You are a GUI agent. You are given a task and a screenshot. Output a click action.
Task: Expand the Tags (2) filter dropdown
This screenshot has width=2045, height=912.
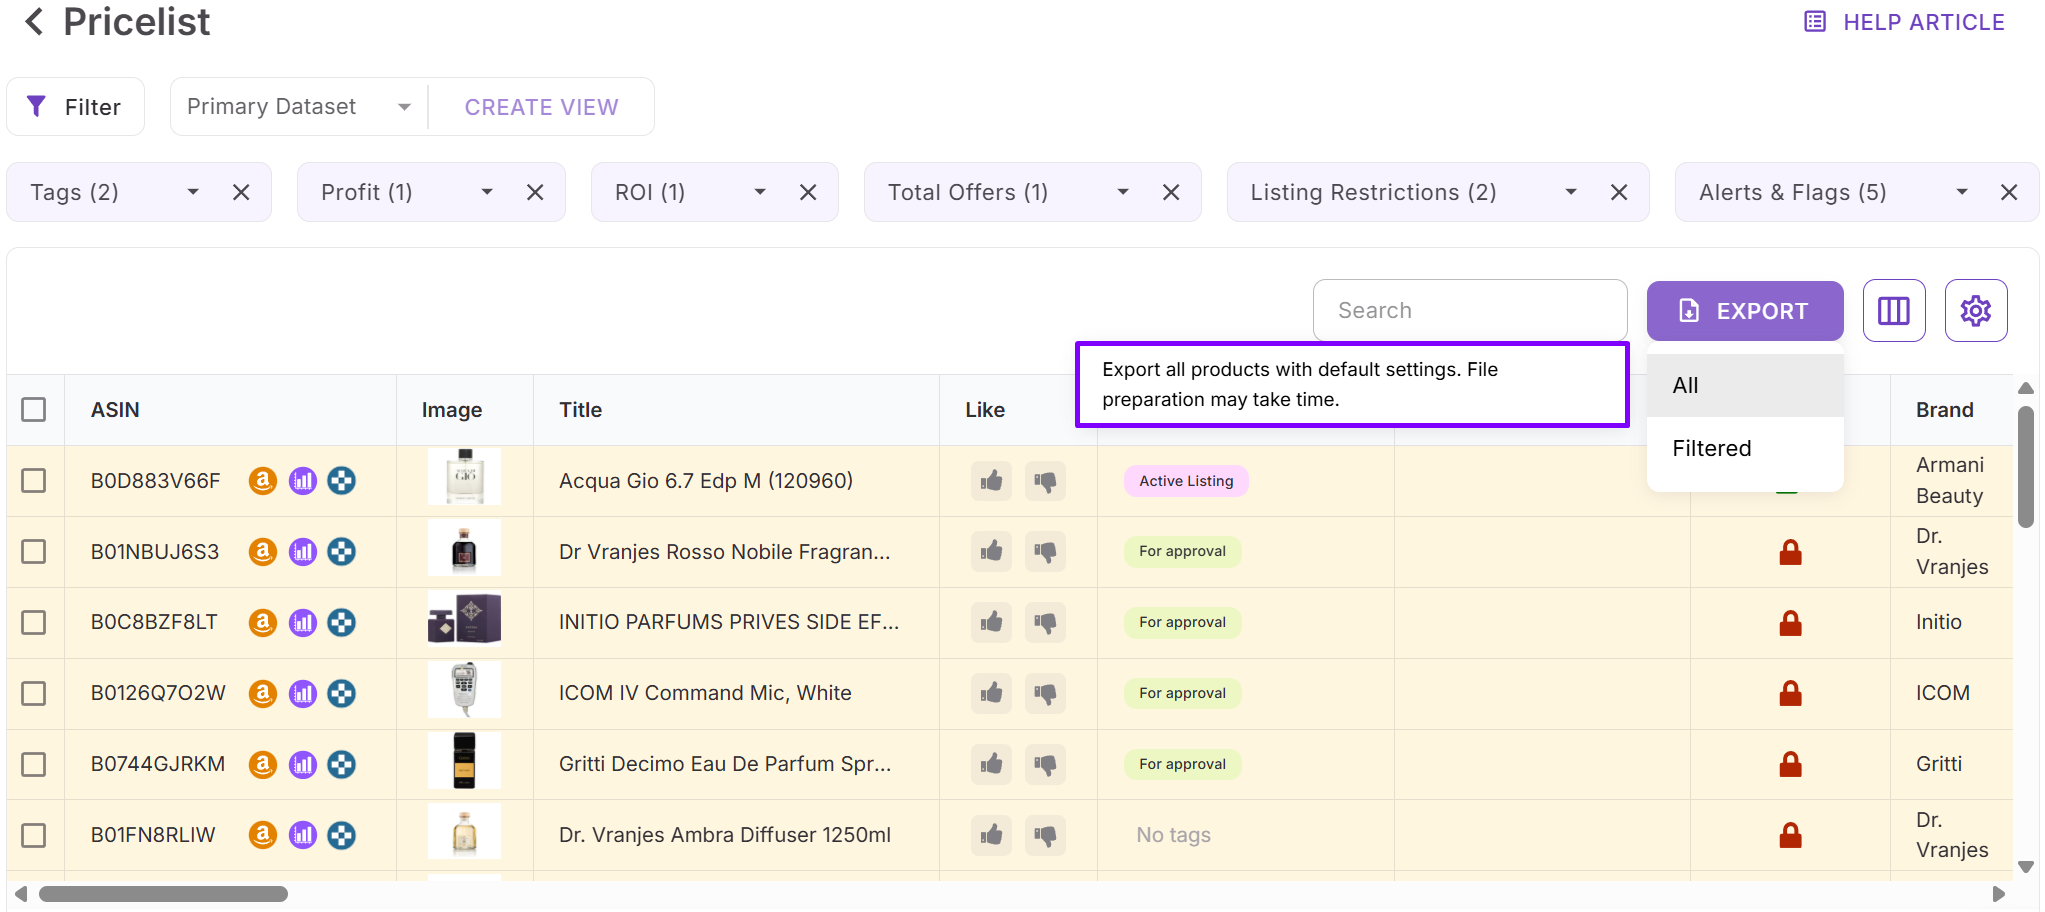click(x=192, y=192)
